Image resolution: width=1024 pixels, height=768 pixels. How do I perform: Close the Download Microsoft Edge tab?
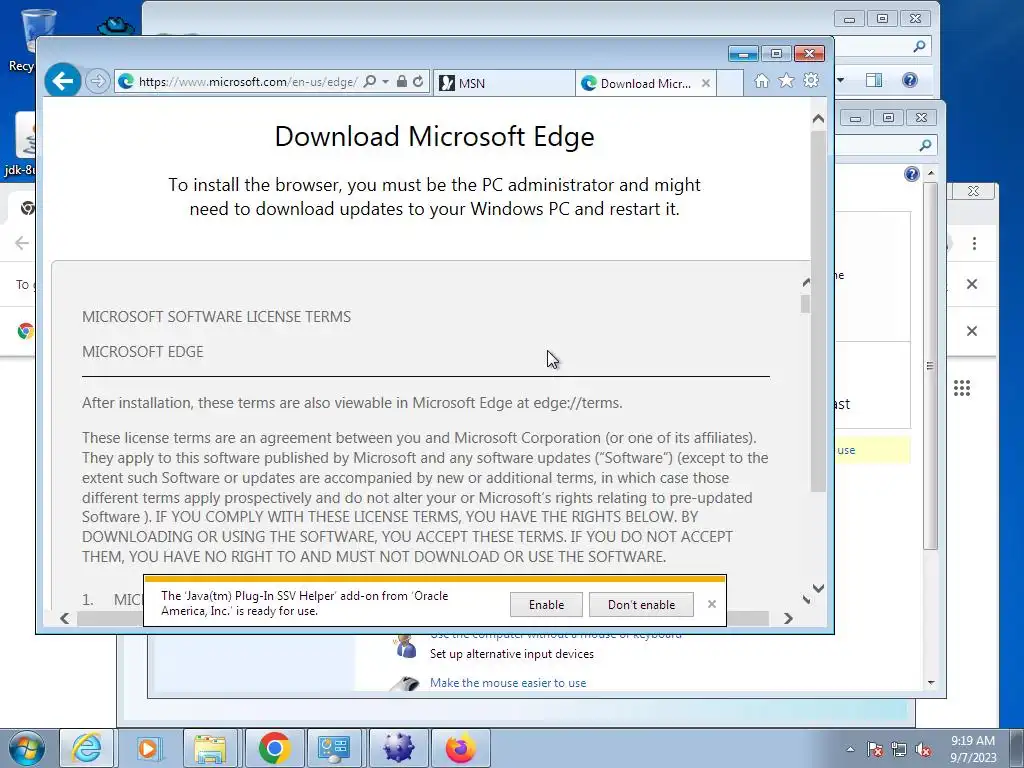705,83
